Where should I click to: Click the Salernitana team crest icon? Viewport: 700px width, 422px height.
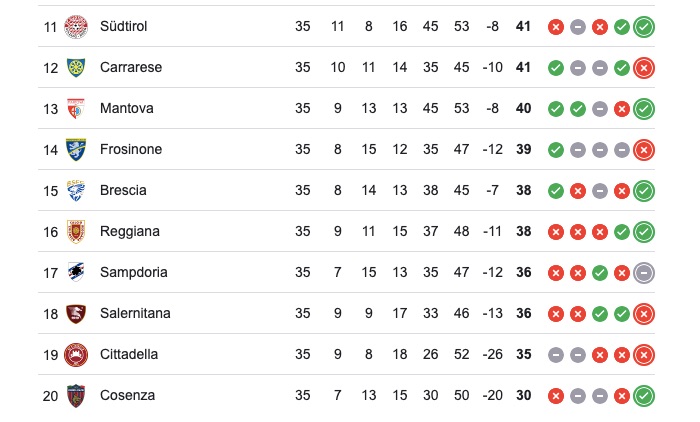pos(75,313)
